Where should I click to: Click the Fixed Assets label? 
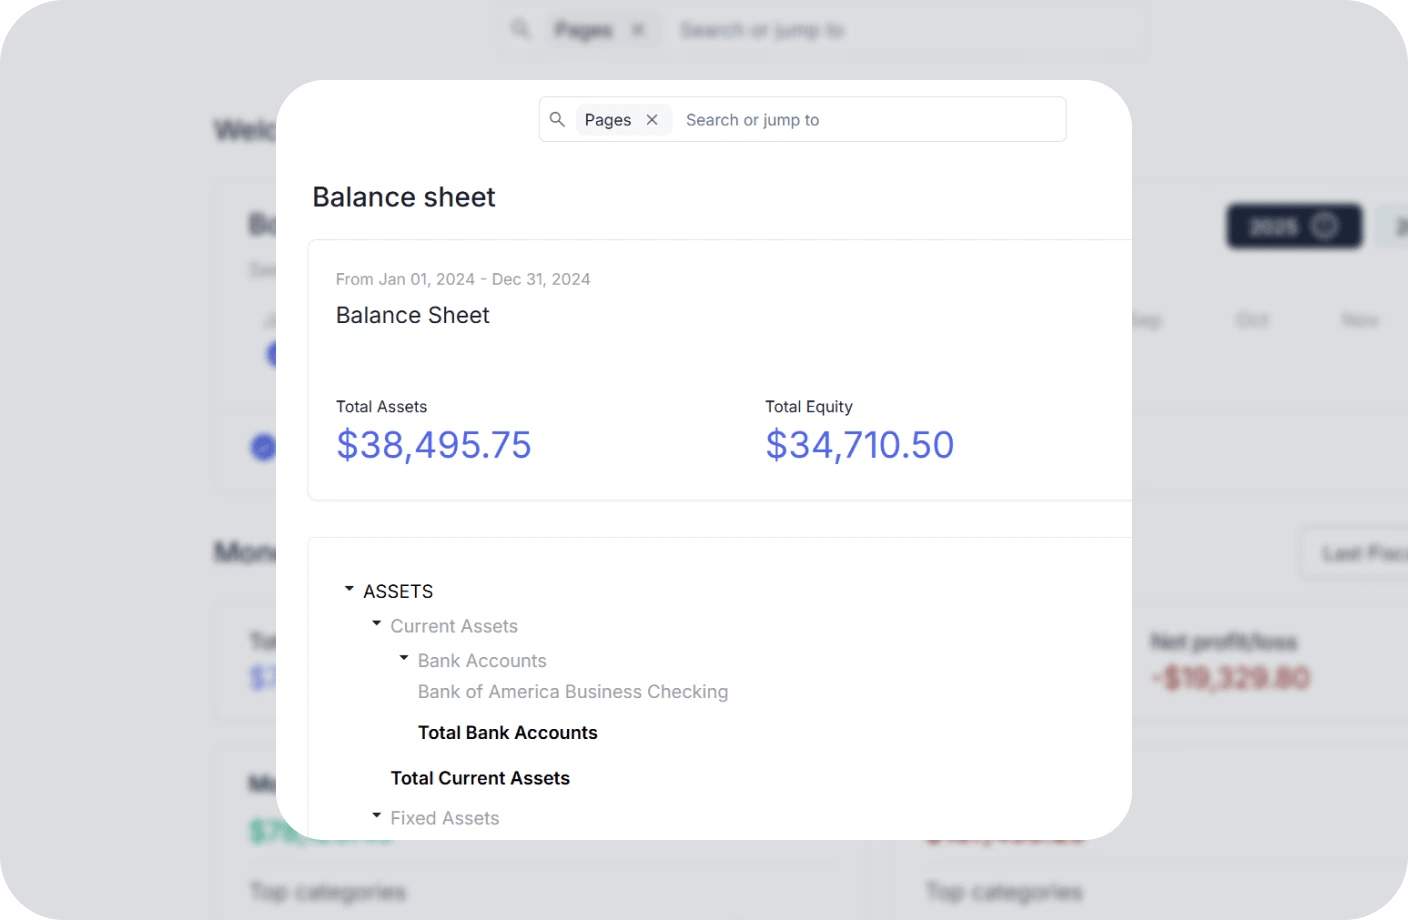click(x=445, y=818)
